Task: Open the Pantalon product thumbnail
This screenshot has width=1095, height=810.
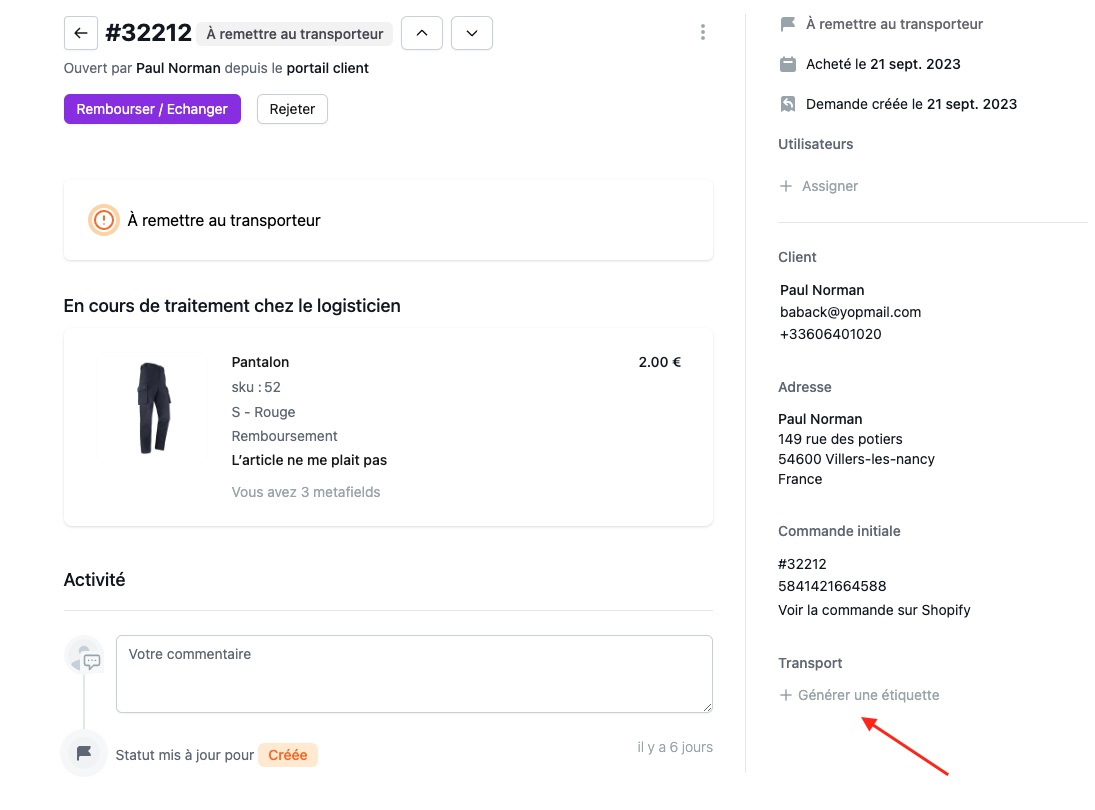Action: point(154,408)
